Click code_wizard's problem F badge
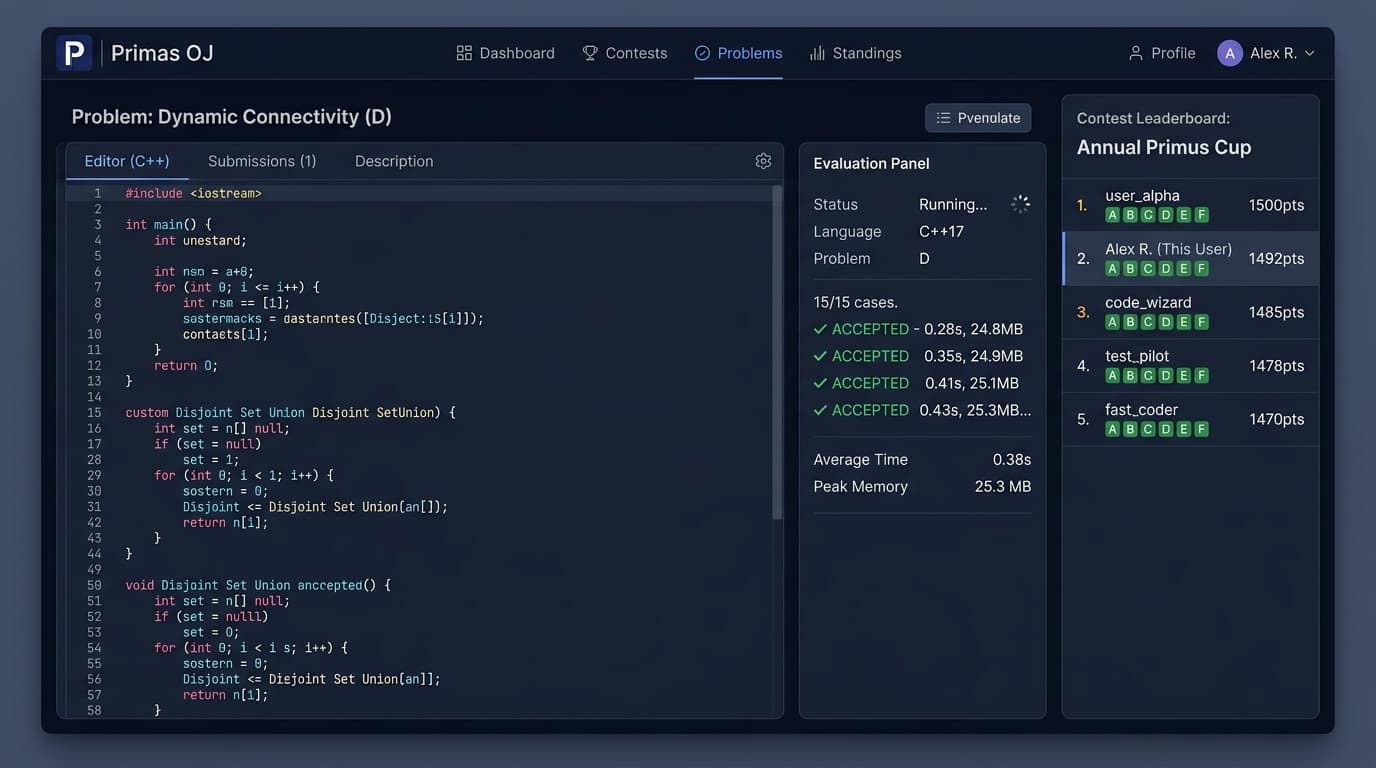Viewport: 1376px width, 768px height. point(1202,322)
